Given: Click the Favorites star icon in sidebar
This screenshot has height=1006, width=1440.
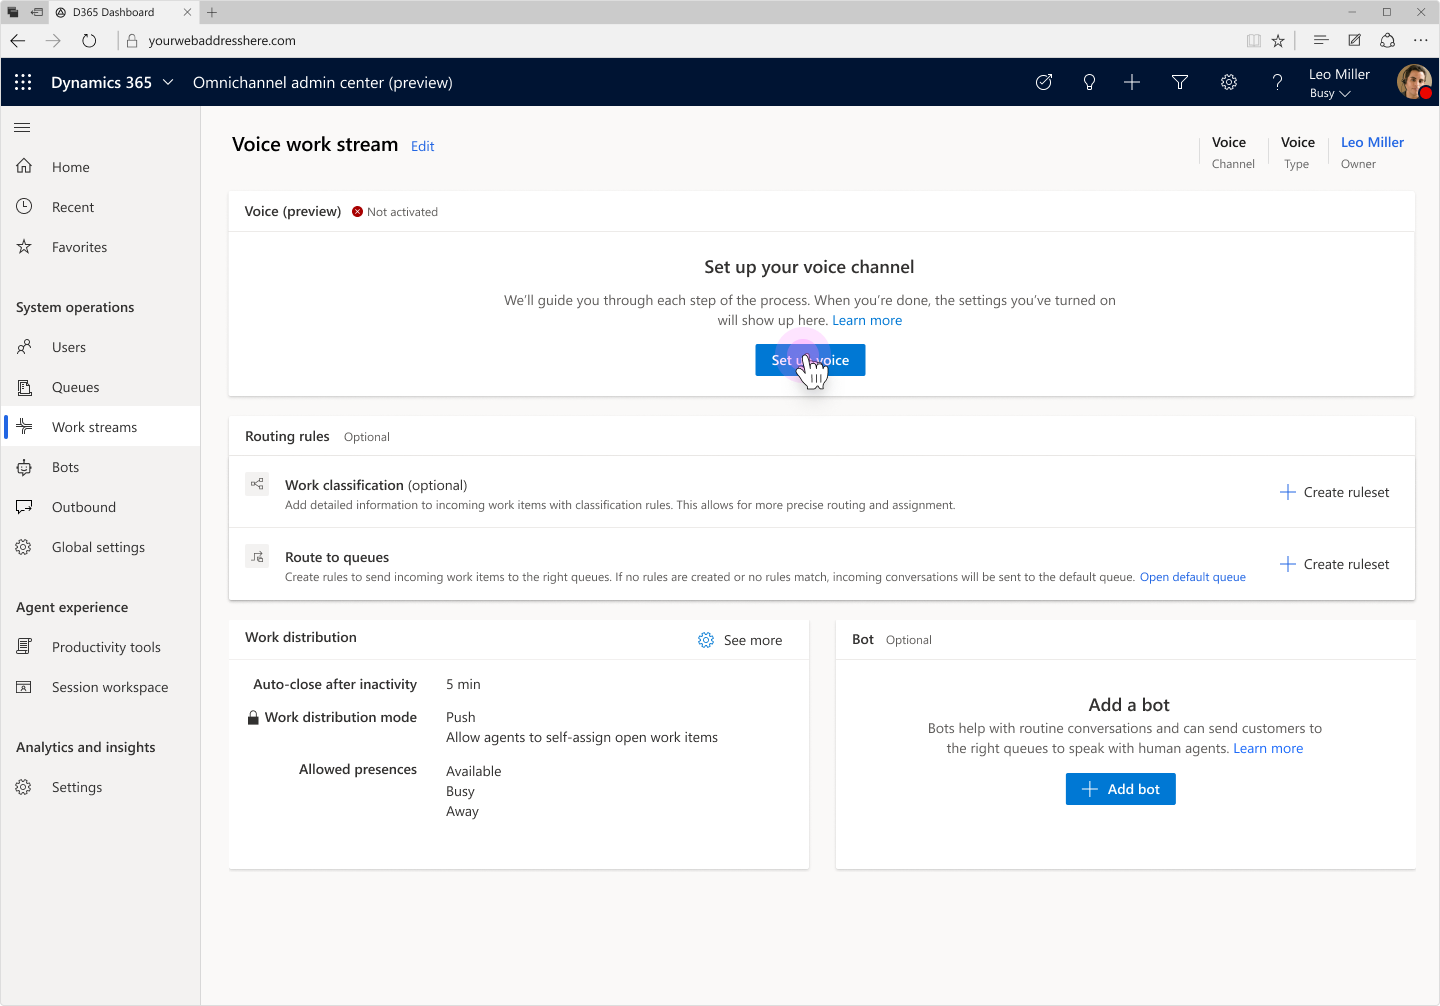Looking at the screenshot, I should pos(24,246).
